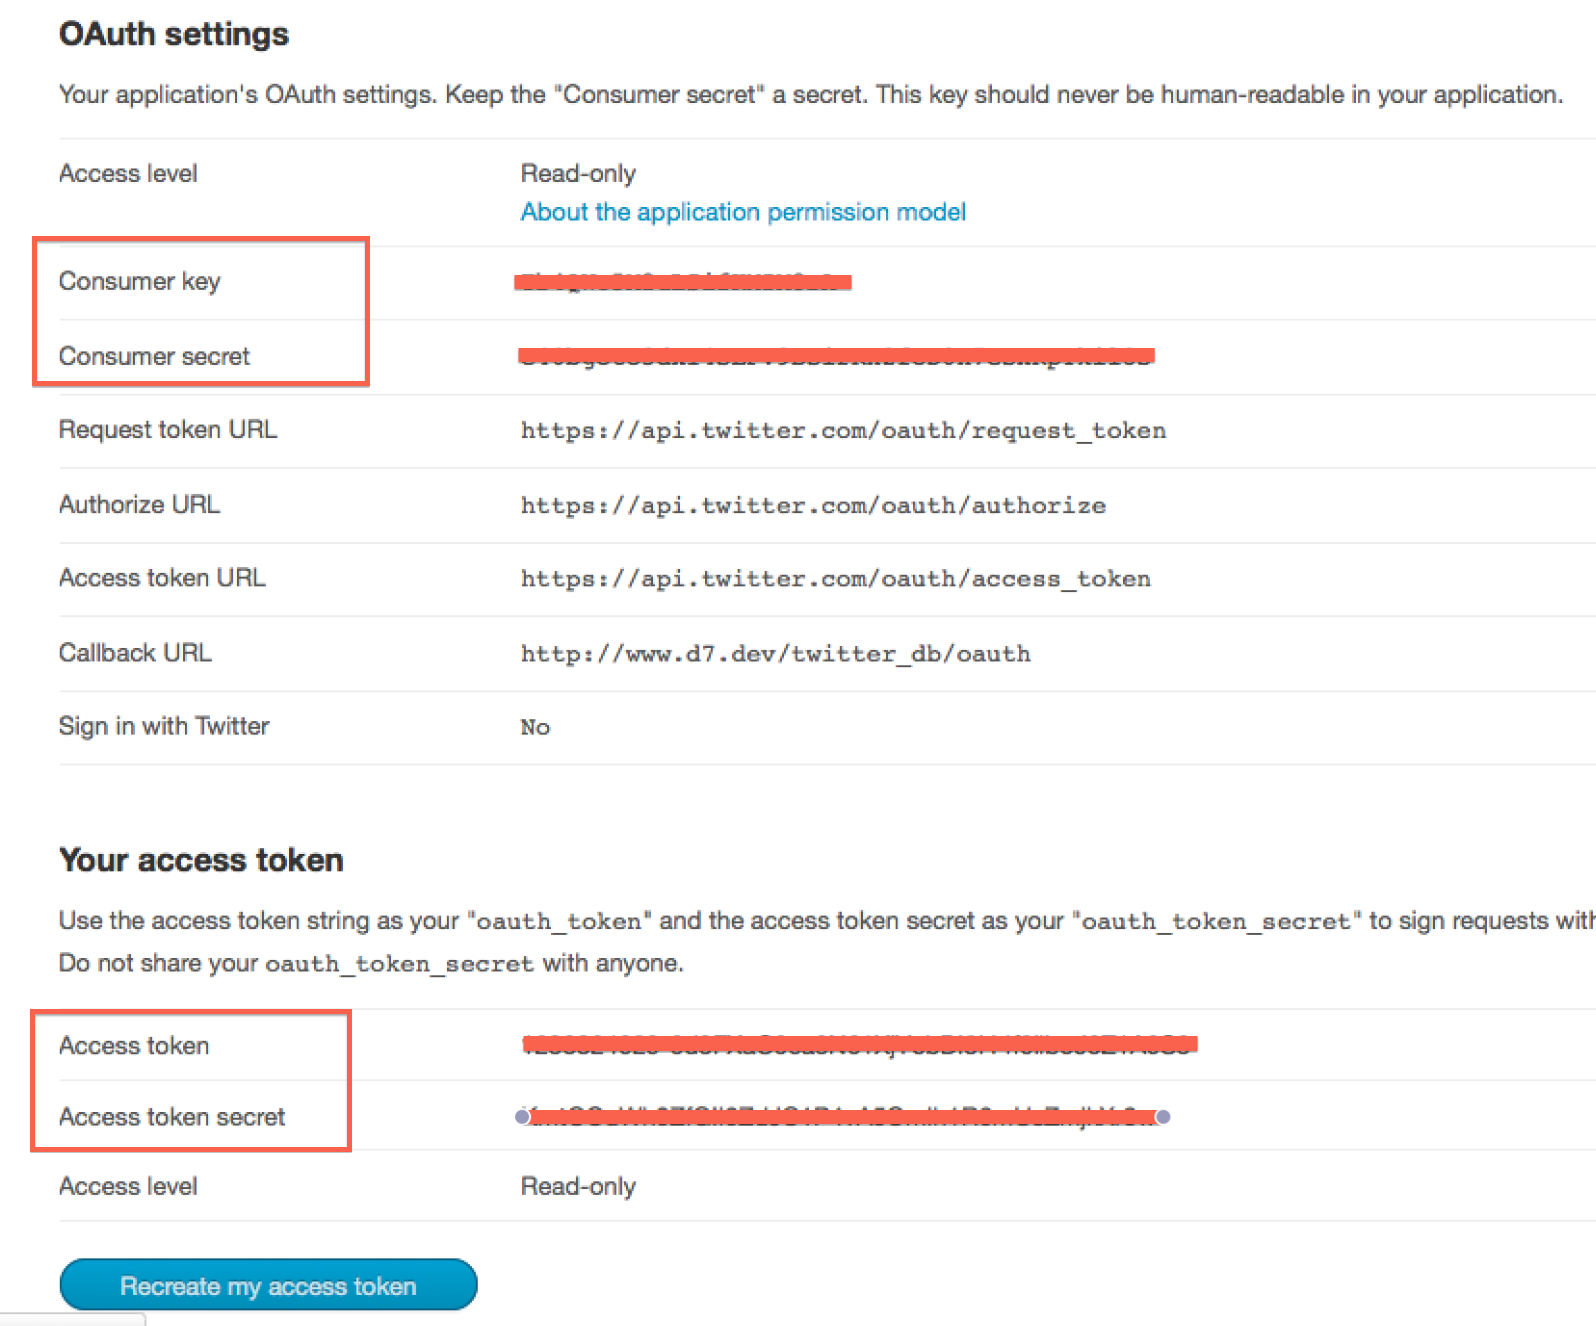Click the Request token URL label
1596x1326 pixels.
click(168, 430)
